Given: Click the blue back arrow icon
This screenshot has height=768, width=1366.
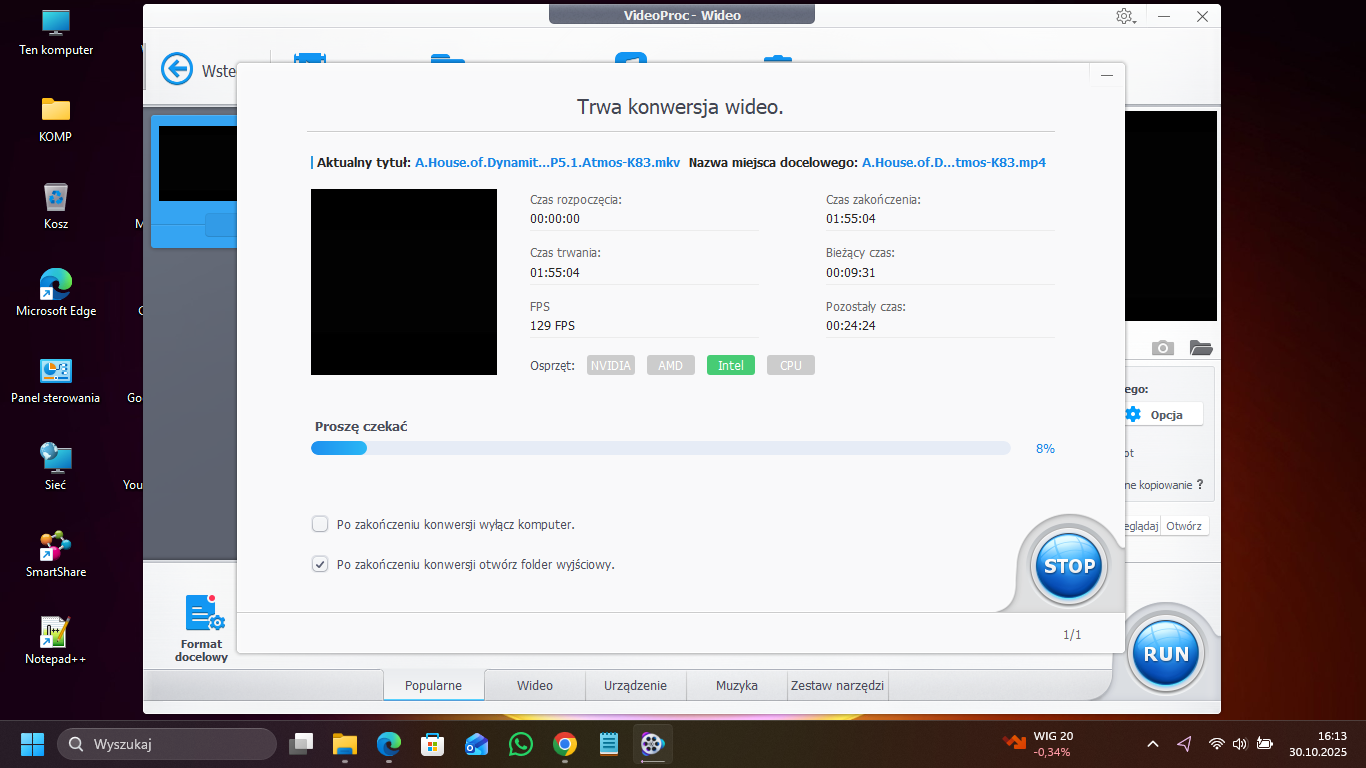Looking at the screenshot, I should coord(177,69).
